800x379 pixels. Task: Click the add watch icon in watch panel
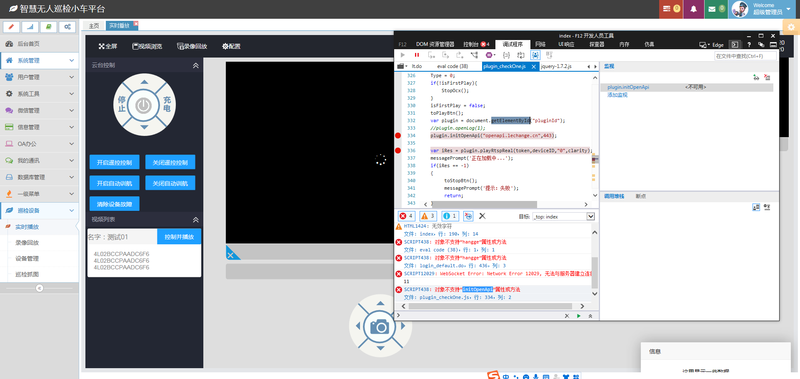(x=756, y=77)
